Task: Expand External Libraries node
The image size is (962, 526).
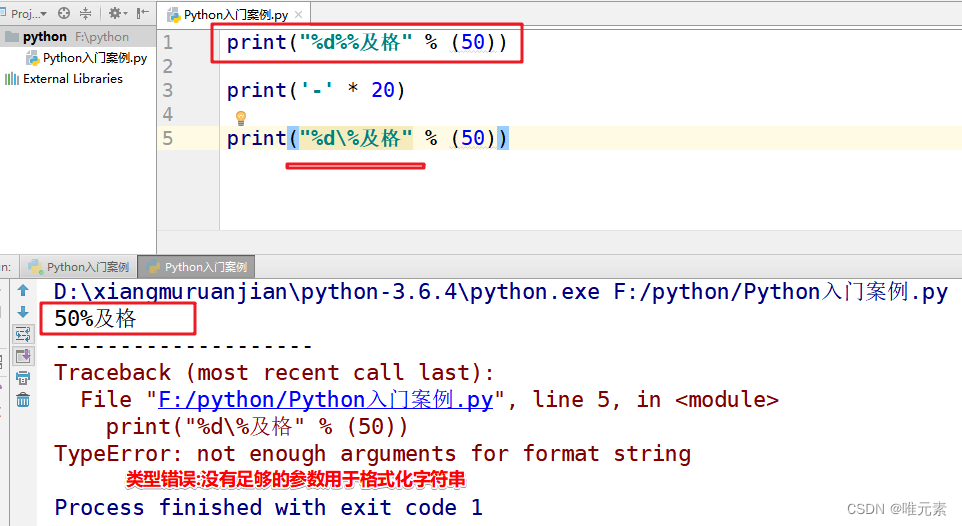Action: click(64, 79)
